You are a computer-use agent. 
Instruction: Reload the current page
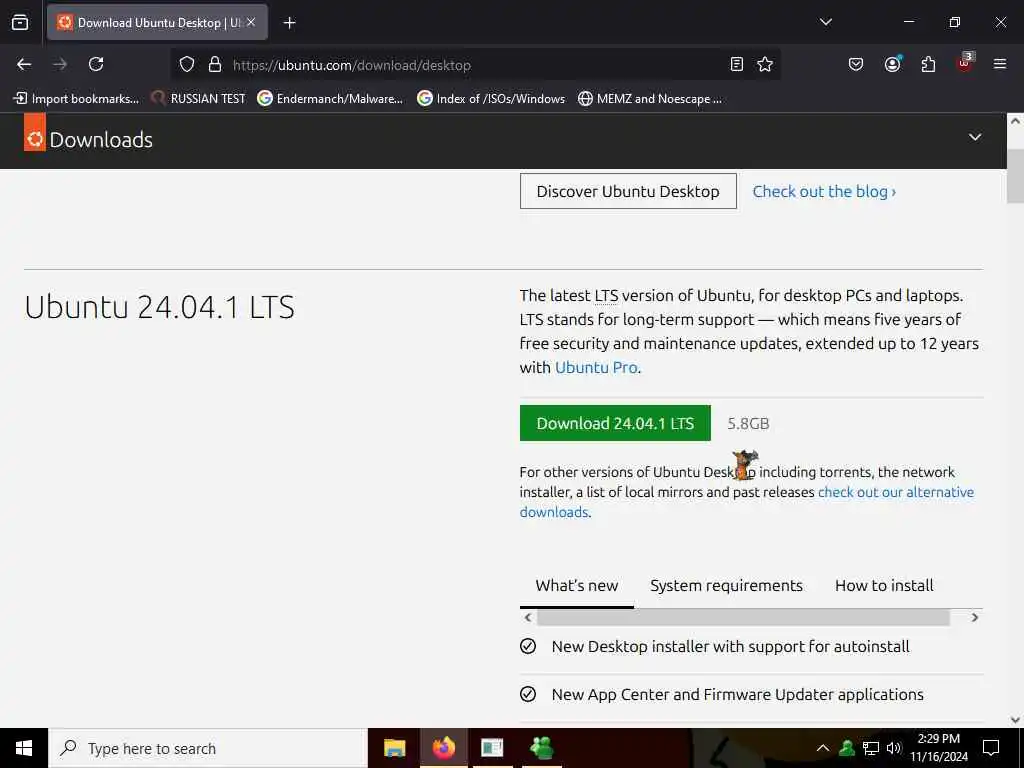click(x=96, y=64)
